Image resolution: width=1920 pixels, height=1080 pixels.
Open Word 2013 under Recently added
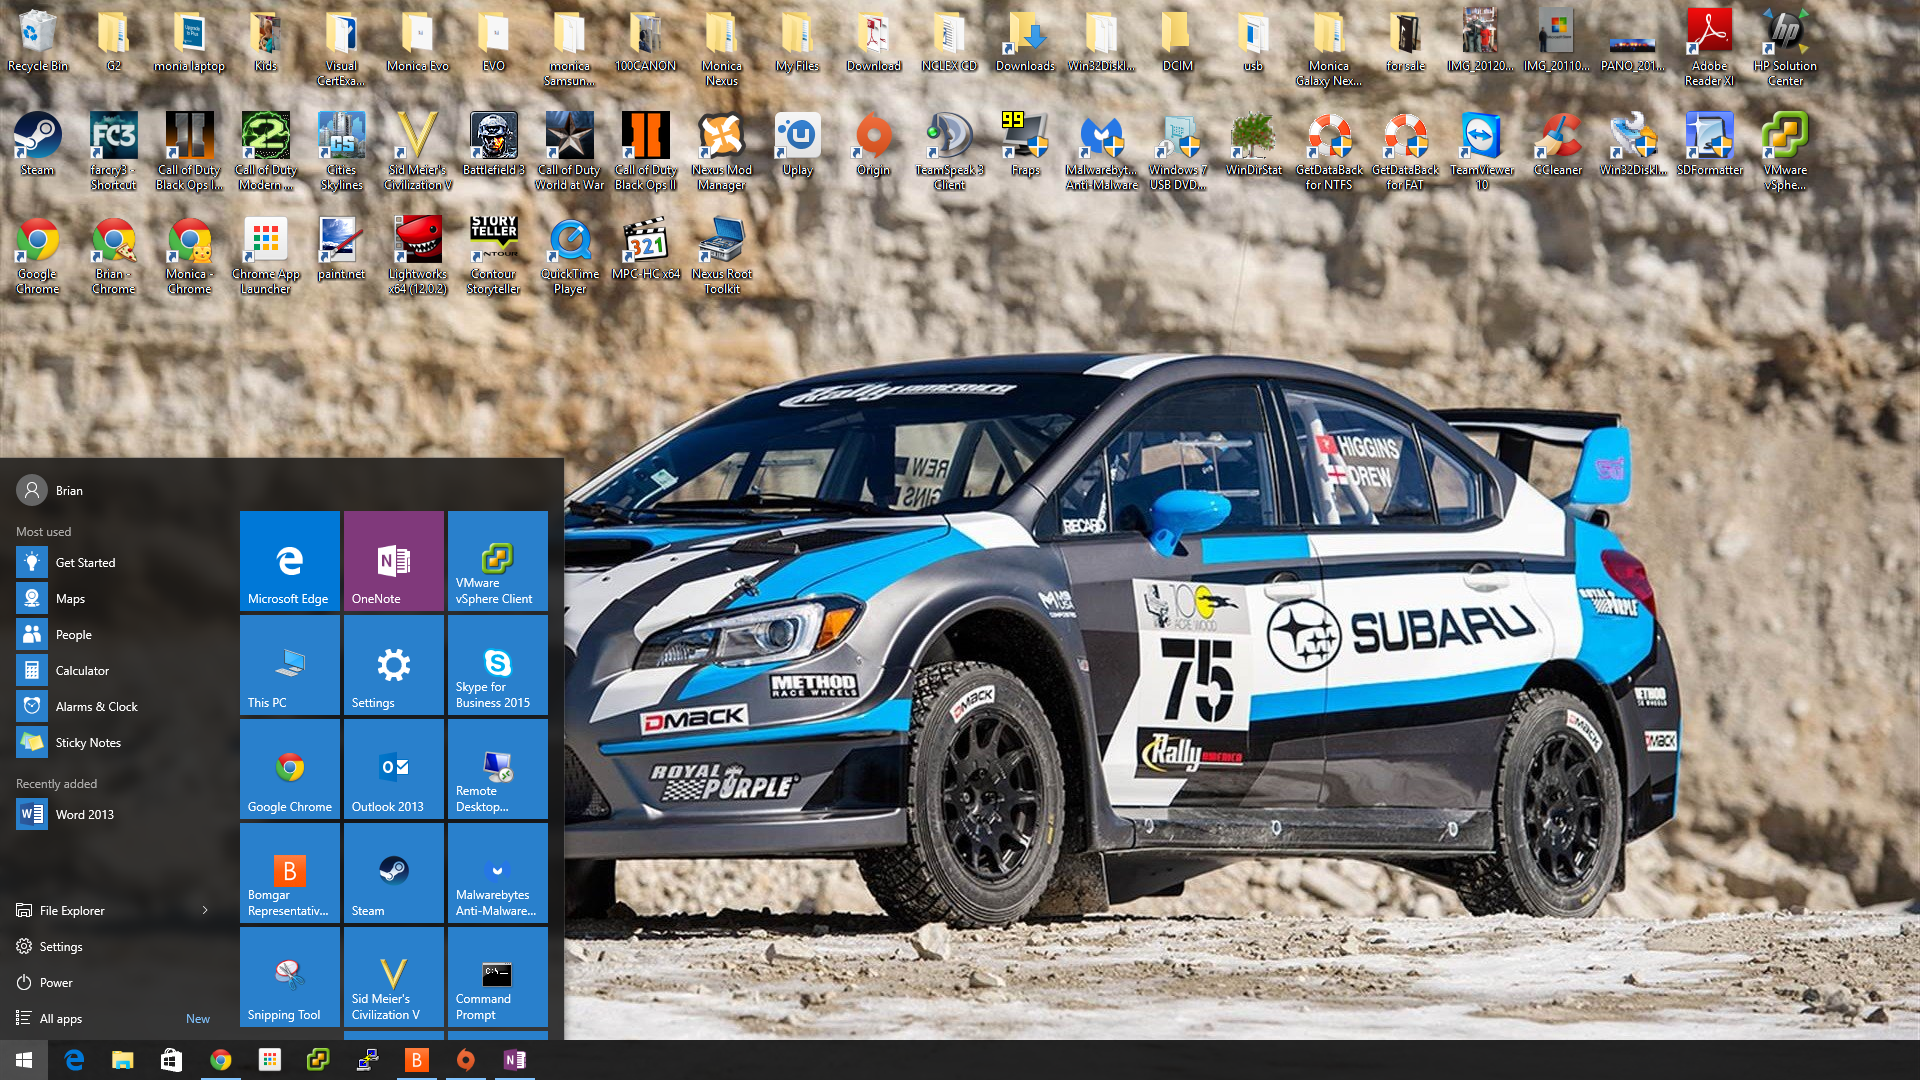point(116,814)
